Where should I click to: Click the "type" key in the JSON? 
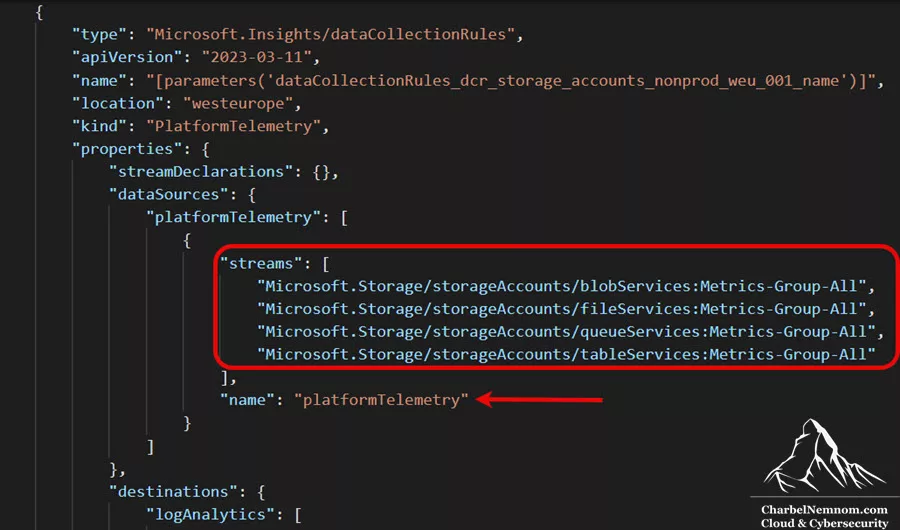click(x=99, y=34)
